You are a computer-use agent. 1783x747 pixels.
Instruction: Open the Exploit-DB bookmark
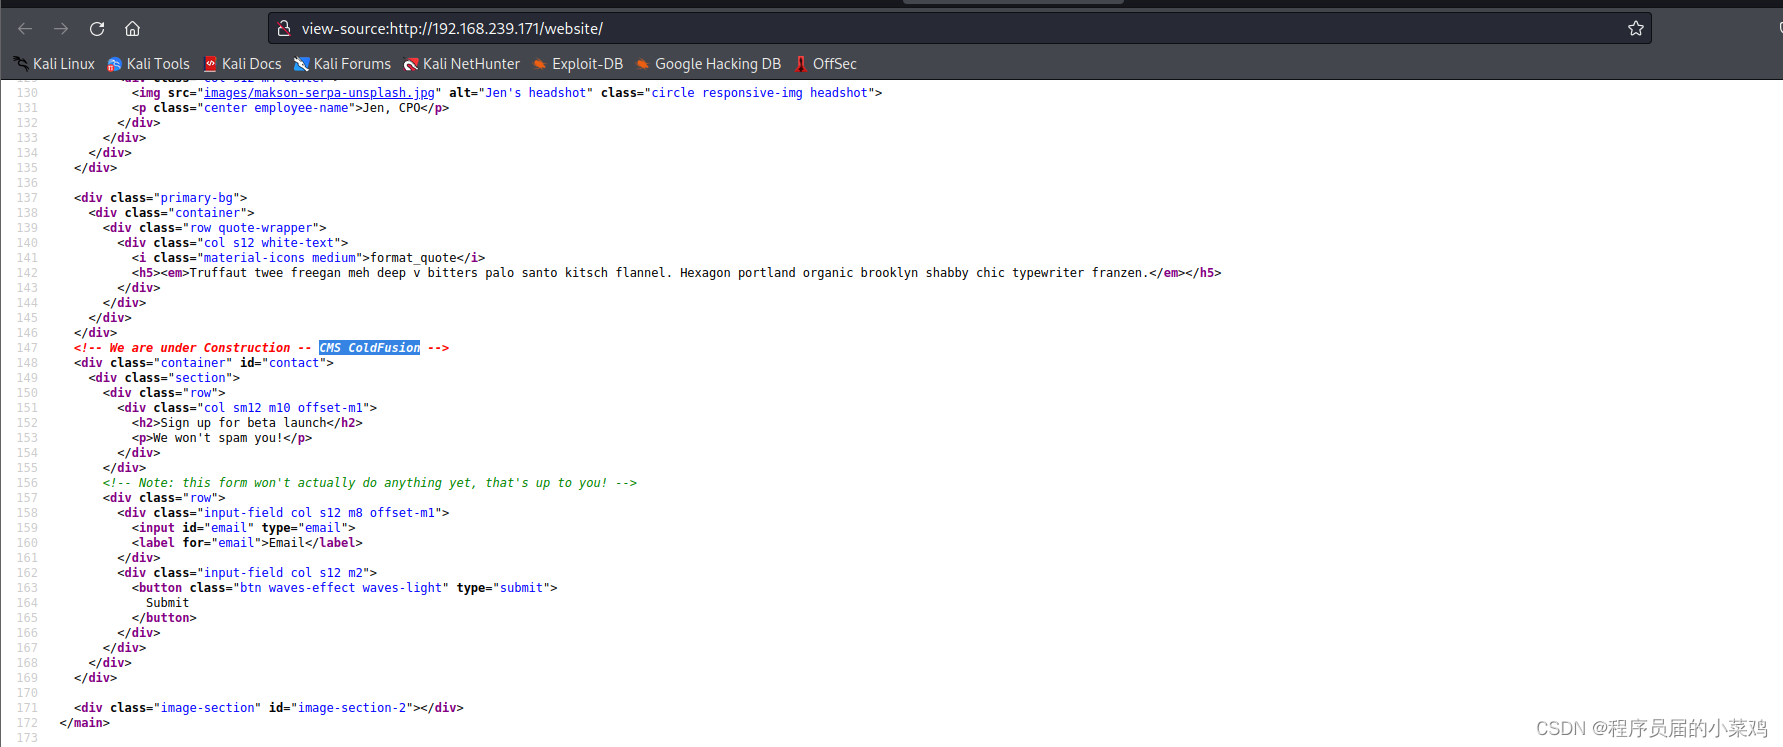(578, 64)
